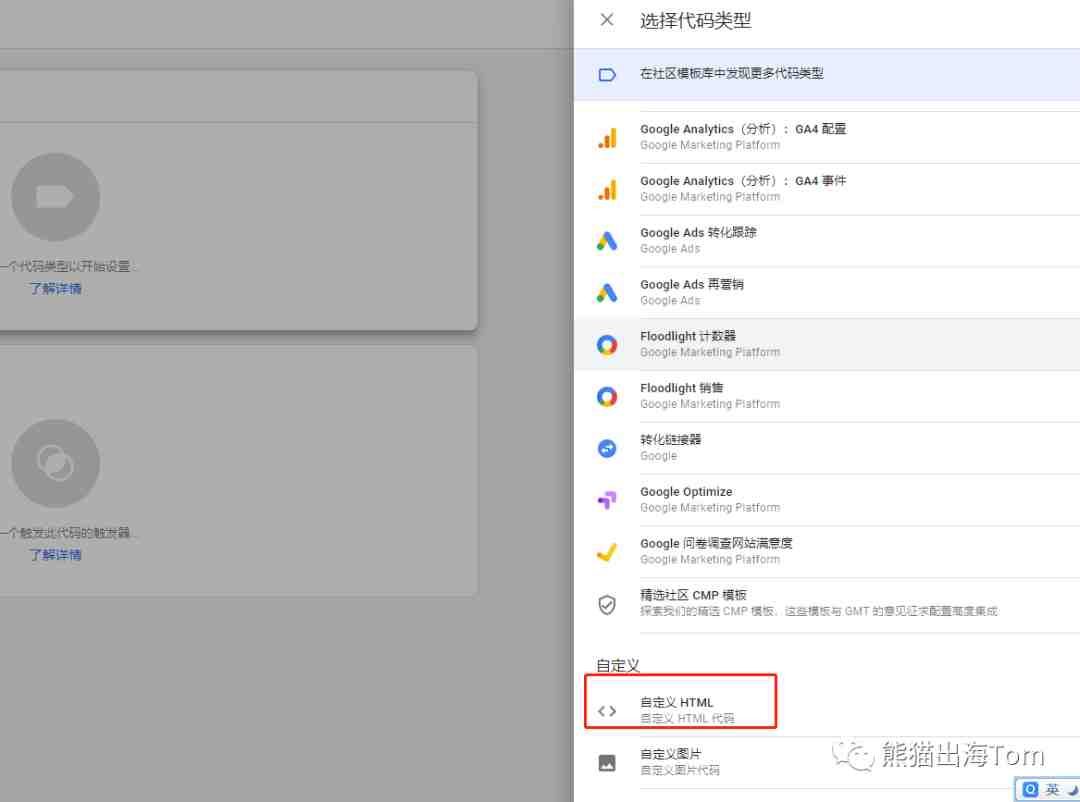Choose Google 问卷调查网站满意度 tag type

coord(827,552)
